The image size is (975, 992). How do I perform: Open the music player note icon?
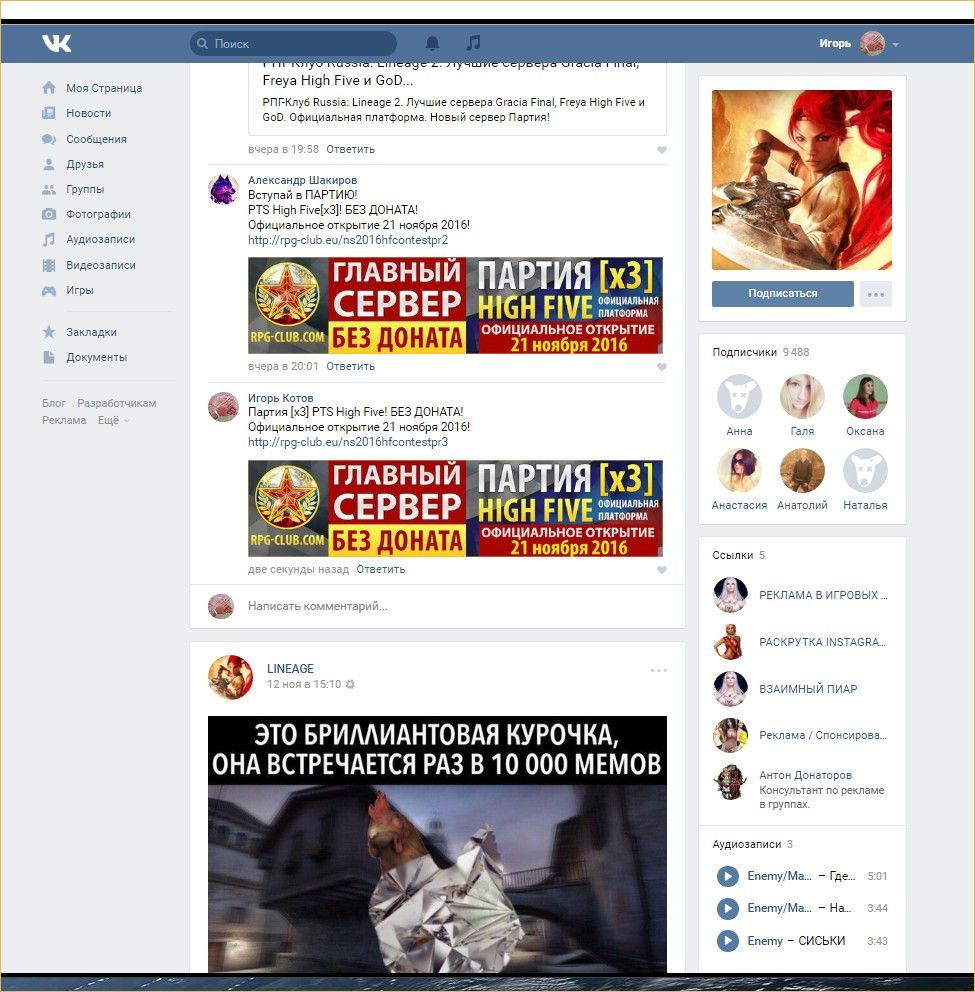pos(473,42)
